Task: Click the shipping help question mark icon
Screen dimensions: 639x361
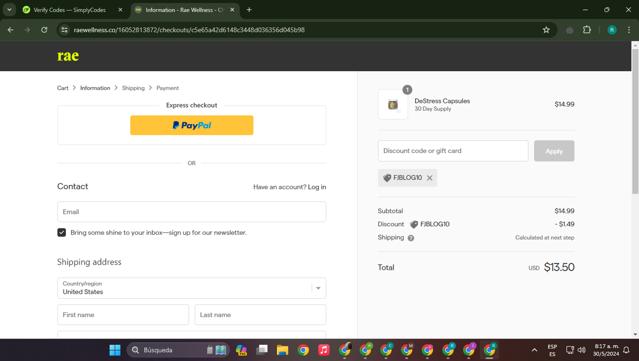Action: coord(411,238)
